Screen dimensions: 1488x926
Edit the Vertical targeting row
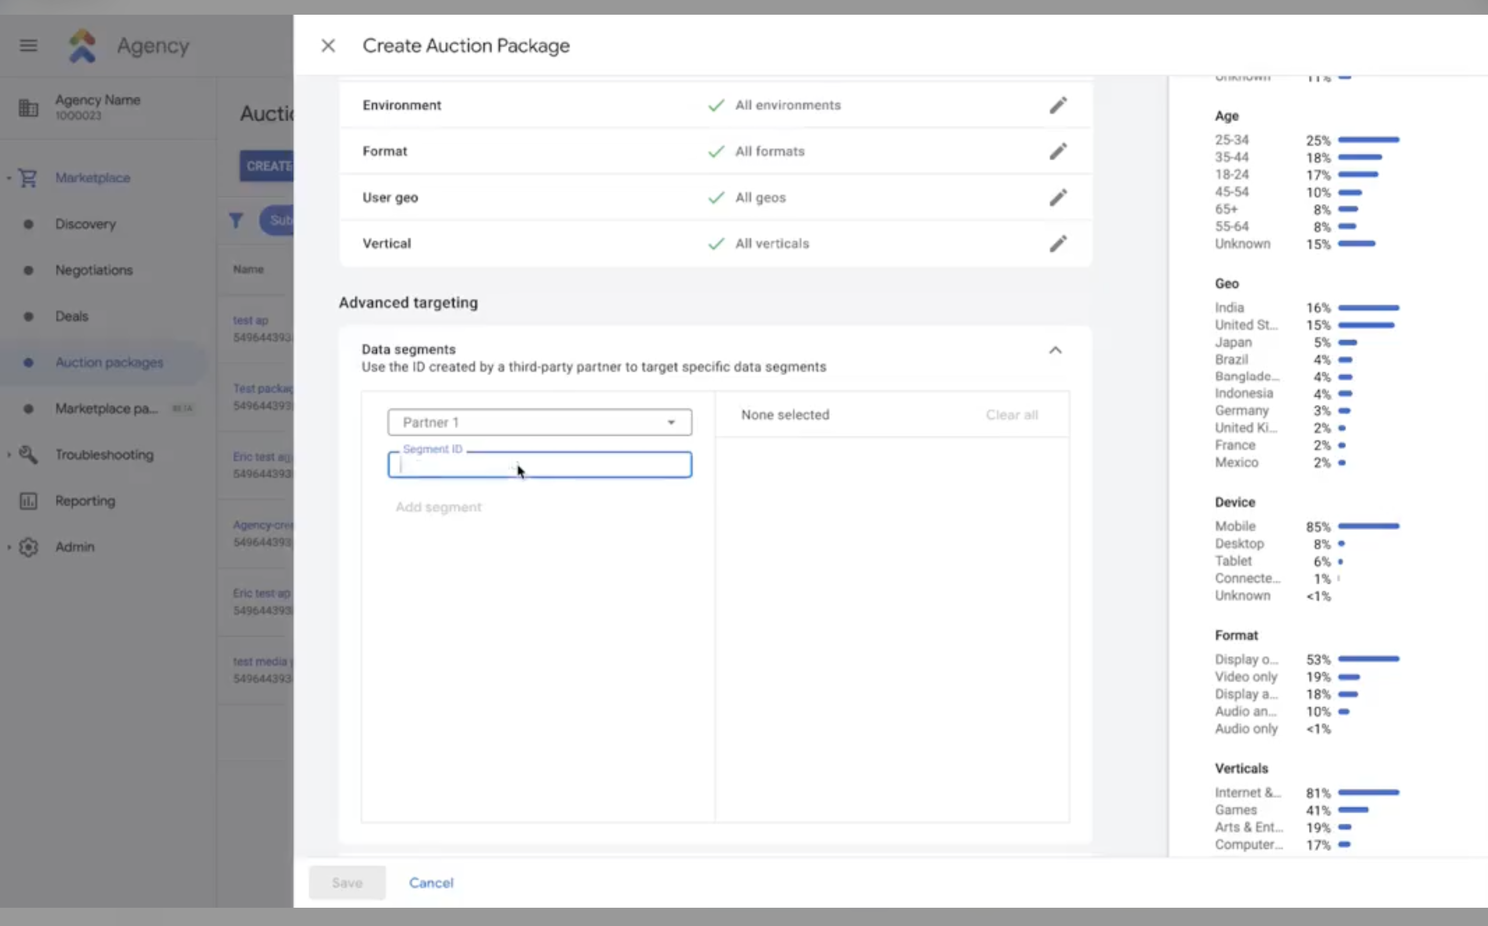(x=1058, y=243)
